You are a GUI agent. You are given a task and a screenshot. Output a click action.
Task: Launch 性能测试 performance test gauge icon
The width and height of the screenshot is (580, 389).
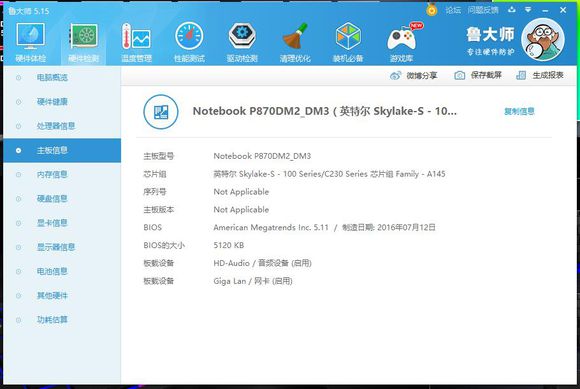point(189,42)
